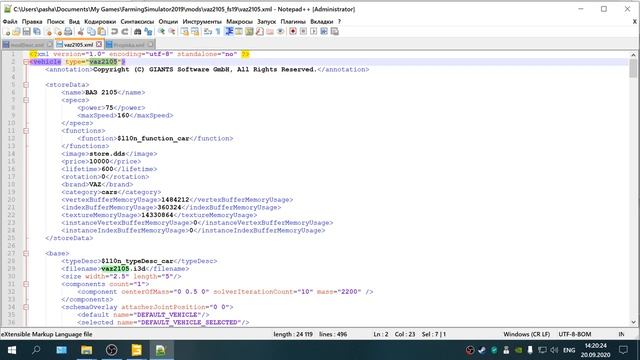
Task: Undo the last edit via toolbar
Action: tap(114, 31)
